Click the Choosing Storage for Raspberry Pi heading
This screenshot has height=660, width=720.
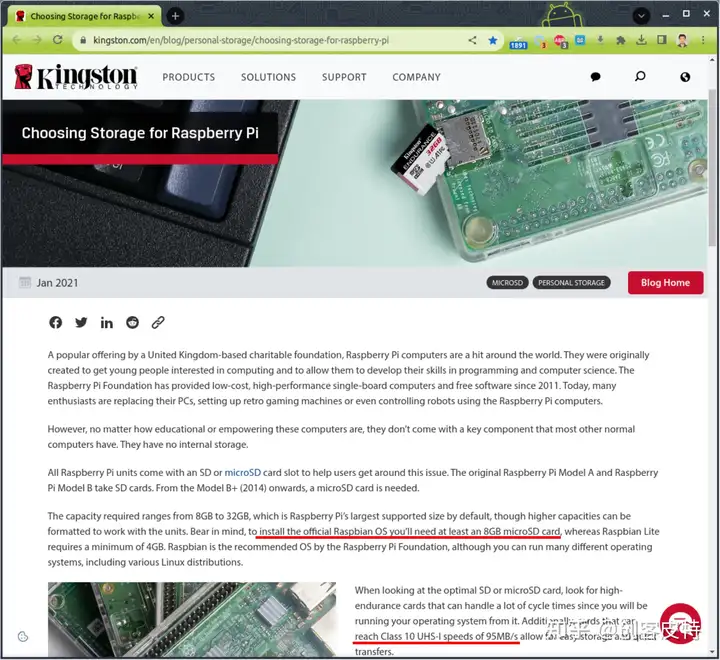[140, 133]
